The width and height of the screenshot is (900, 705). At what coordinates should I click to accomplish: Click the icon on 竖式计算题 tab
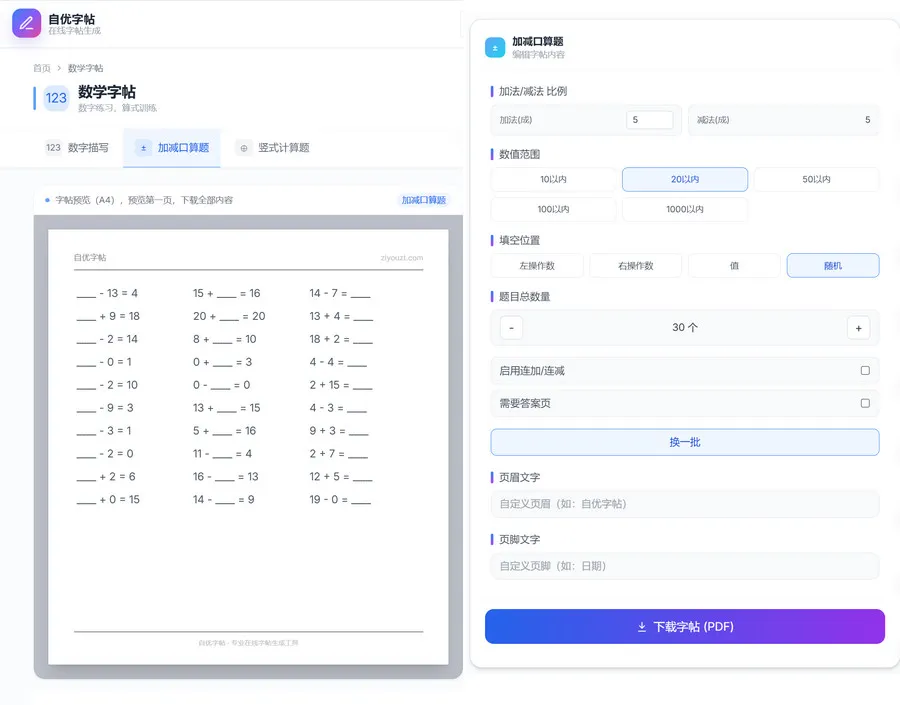243,148
